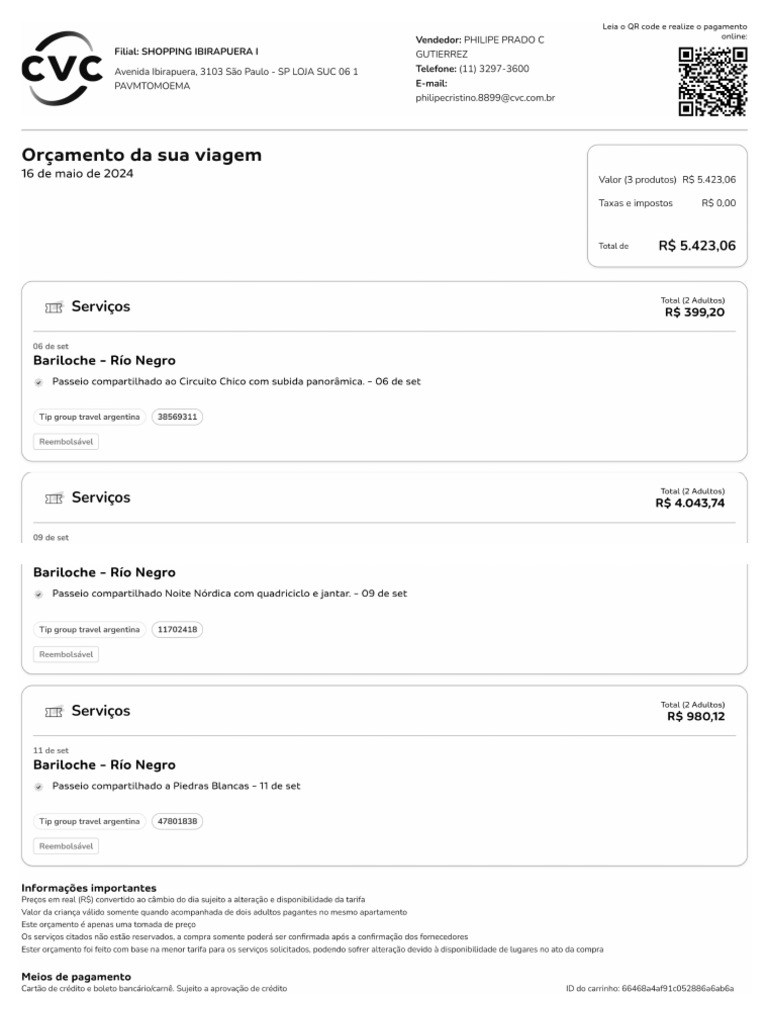Click ticket icon in R$ 980,12 Serviços section
Screen dimensions: 768x1024
click(54, 711)
